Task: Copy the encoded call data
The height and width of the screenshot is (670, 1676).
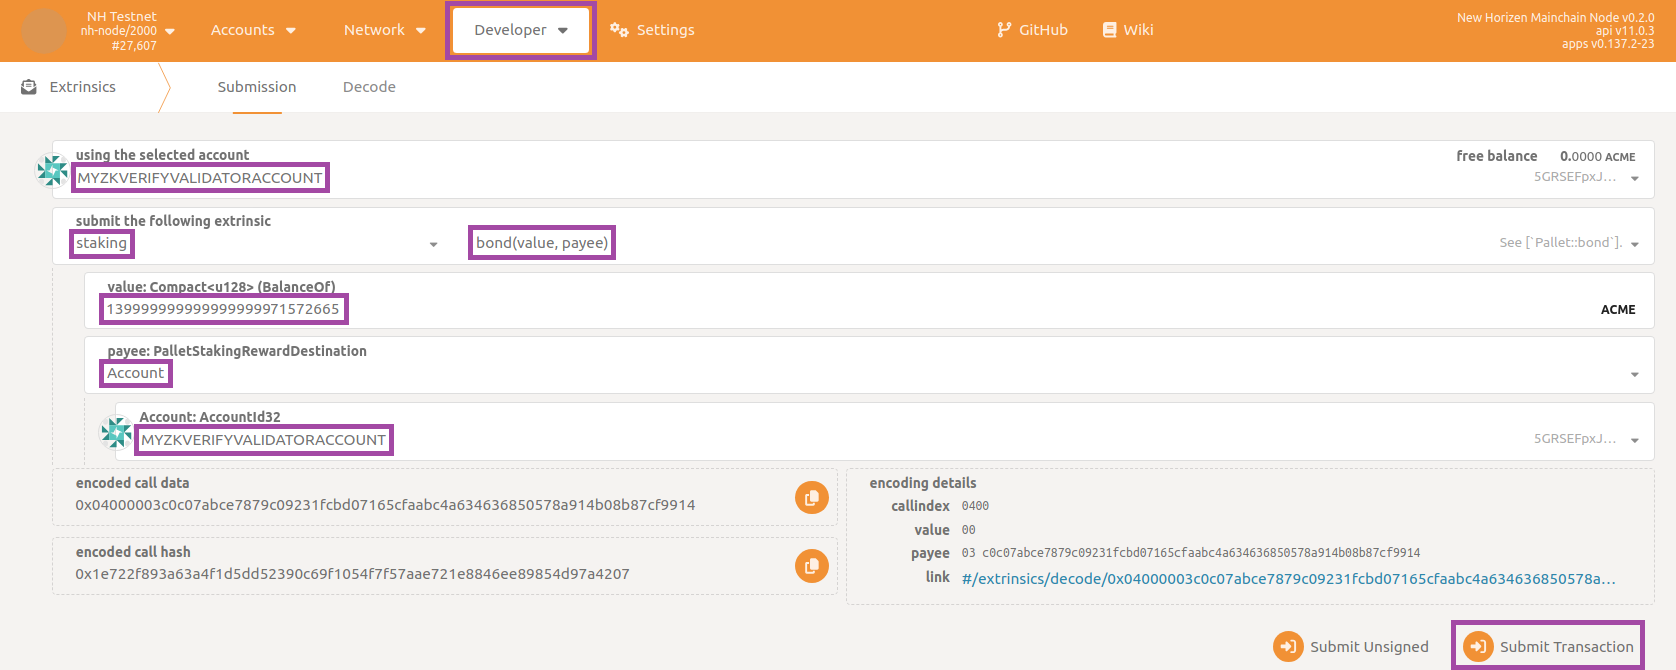Action: (x=811, y=497)
